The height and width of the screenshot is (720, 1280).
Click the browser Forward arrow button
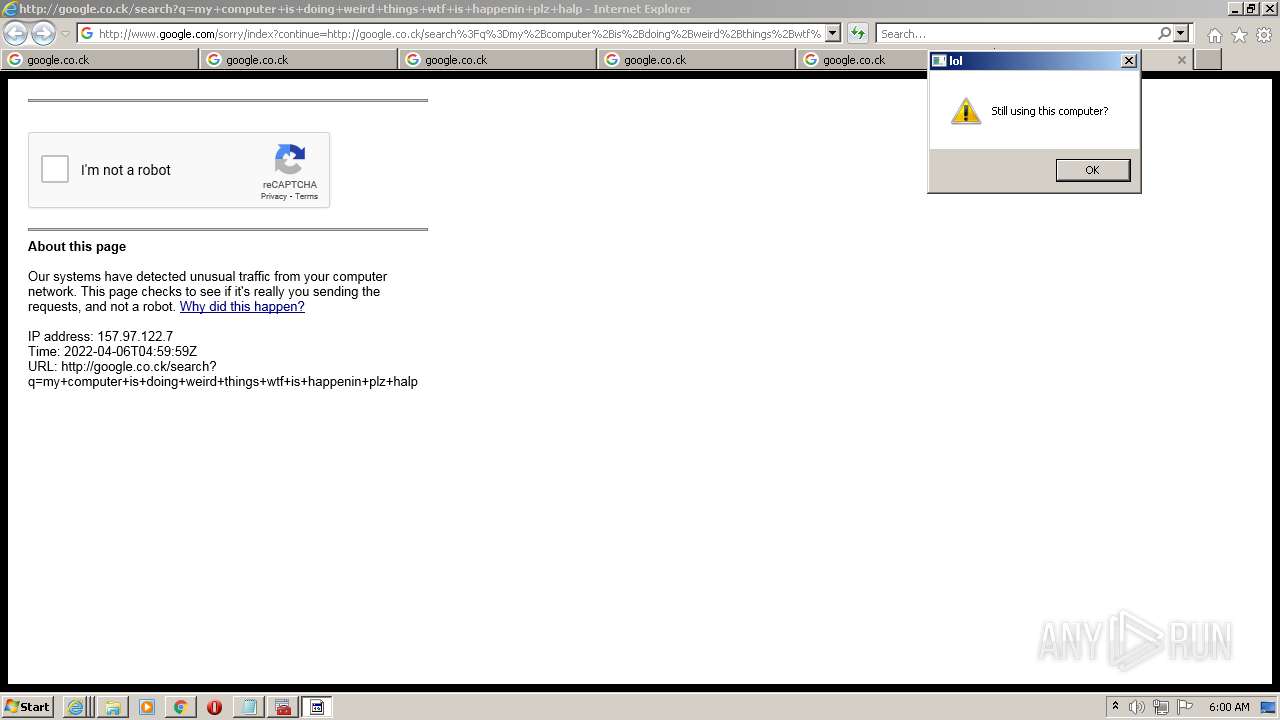(x=43, y=33)
